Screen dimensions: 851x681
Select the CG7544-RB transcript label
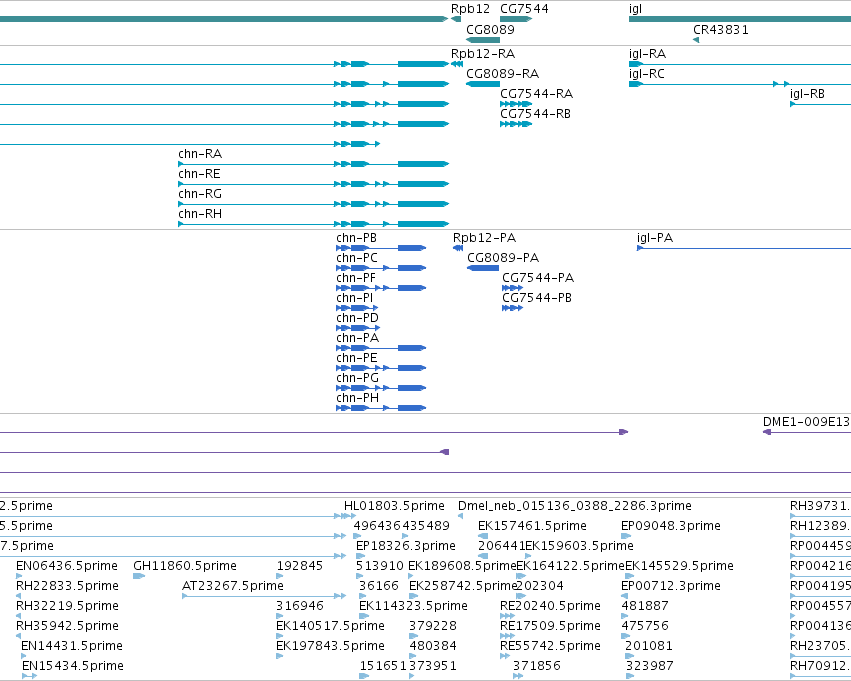535,113
